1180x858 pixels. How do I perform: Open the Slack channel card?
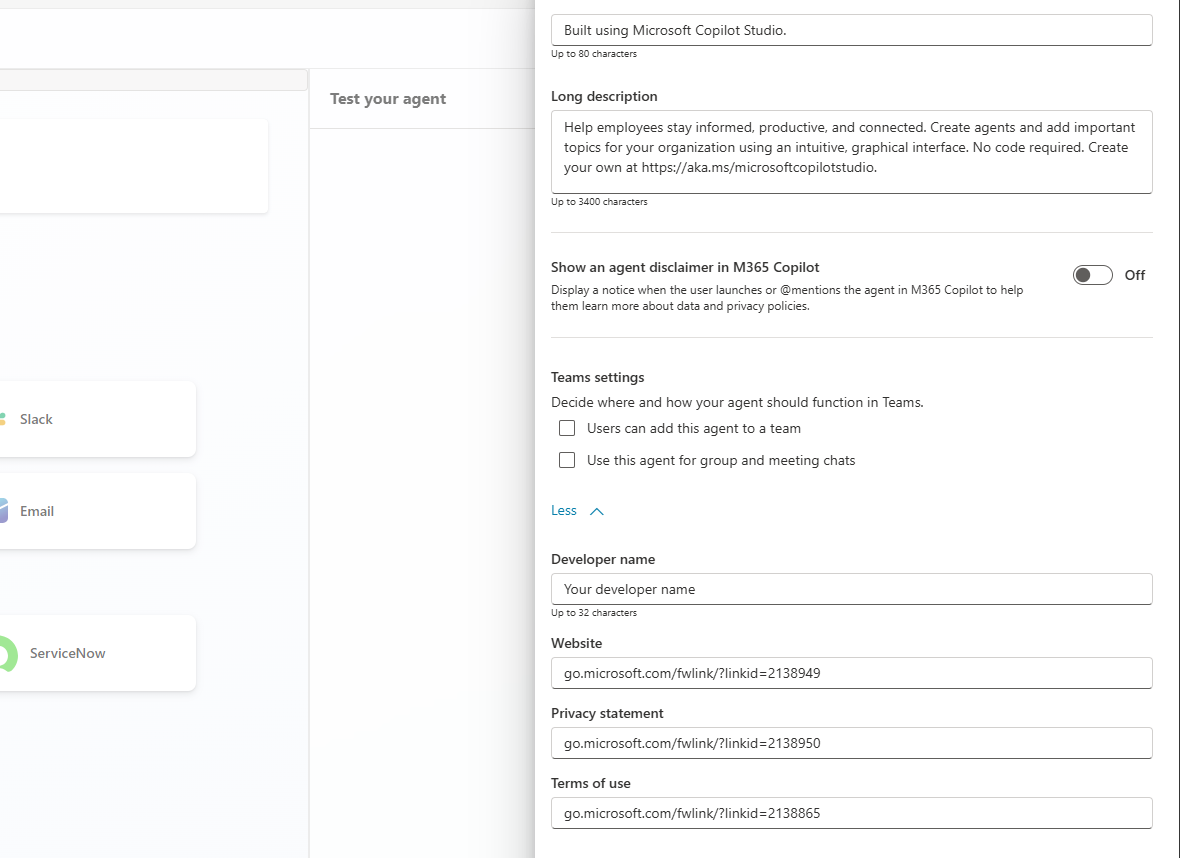[96, 419]
